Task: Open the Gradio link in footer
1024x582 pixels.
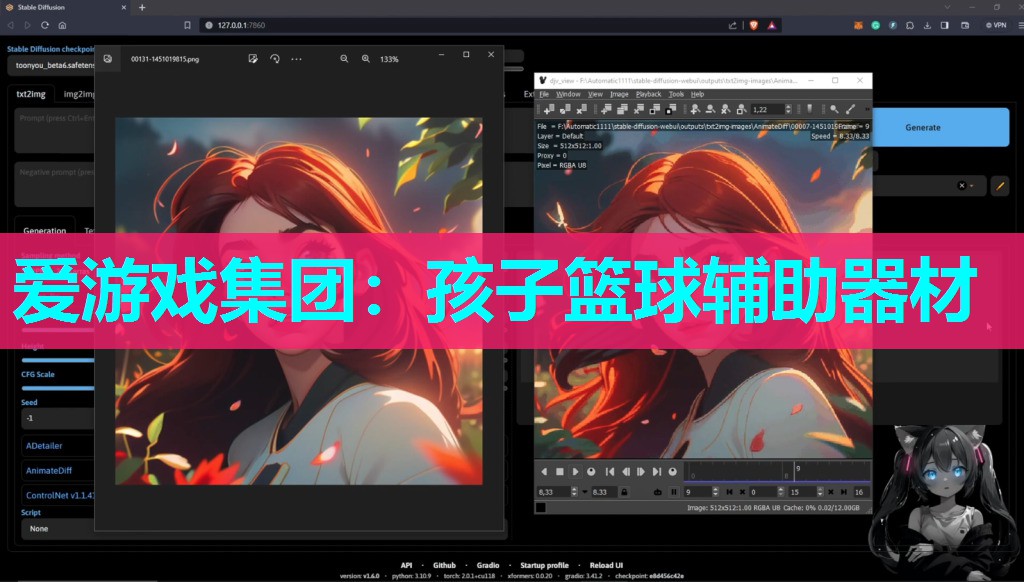Action: (x=488, y=565)
